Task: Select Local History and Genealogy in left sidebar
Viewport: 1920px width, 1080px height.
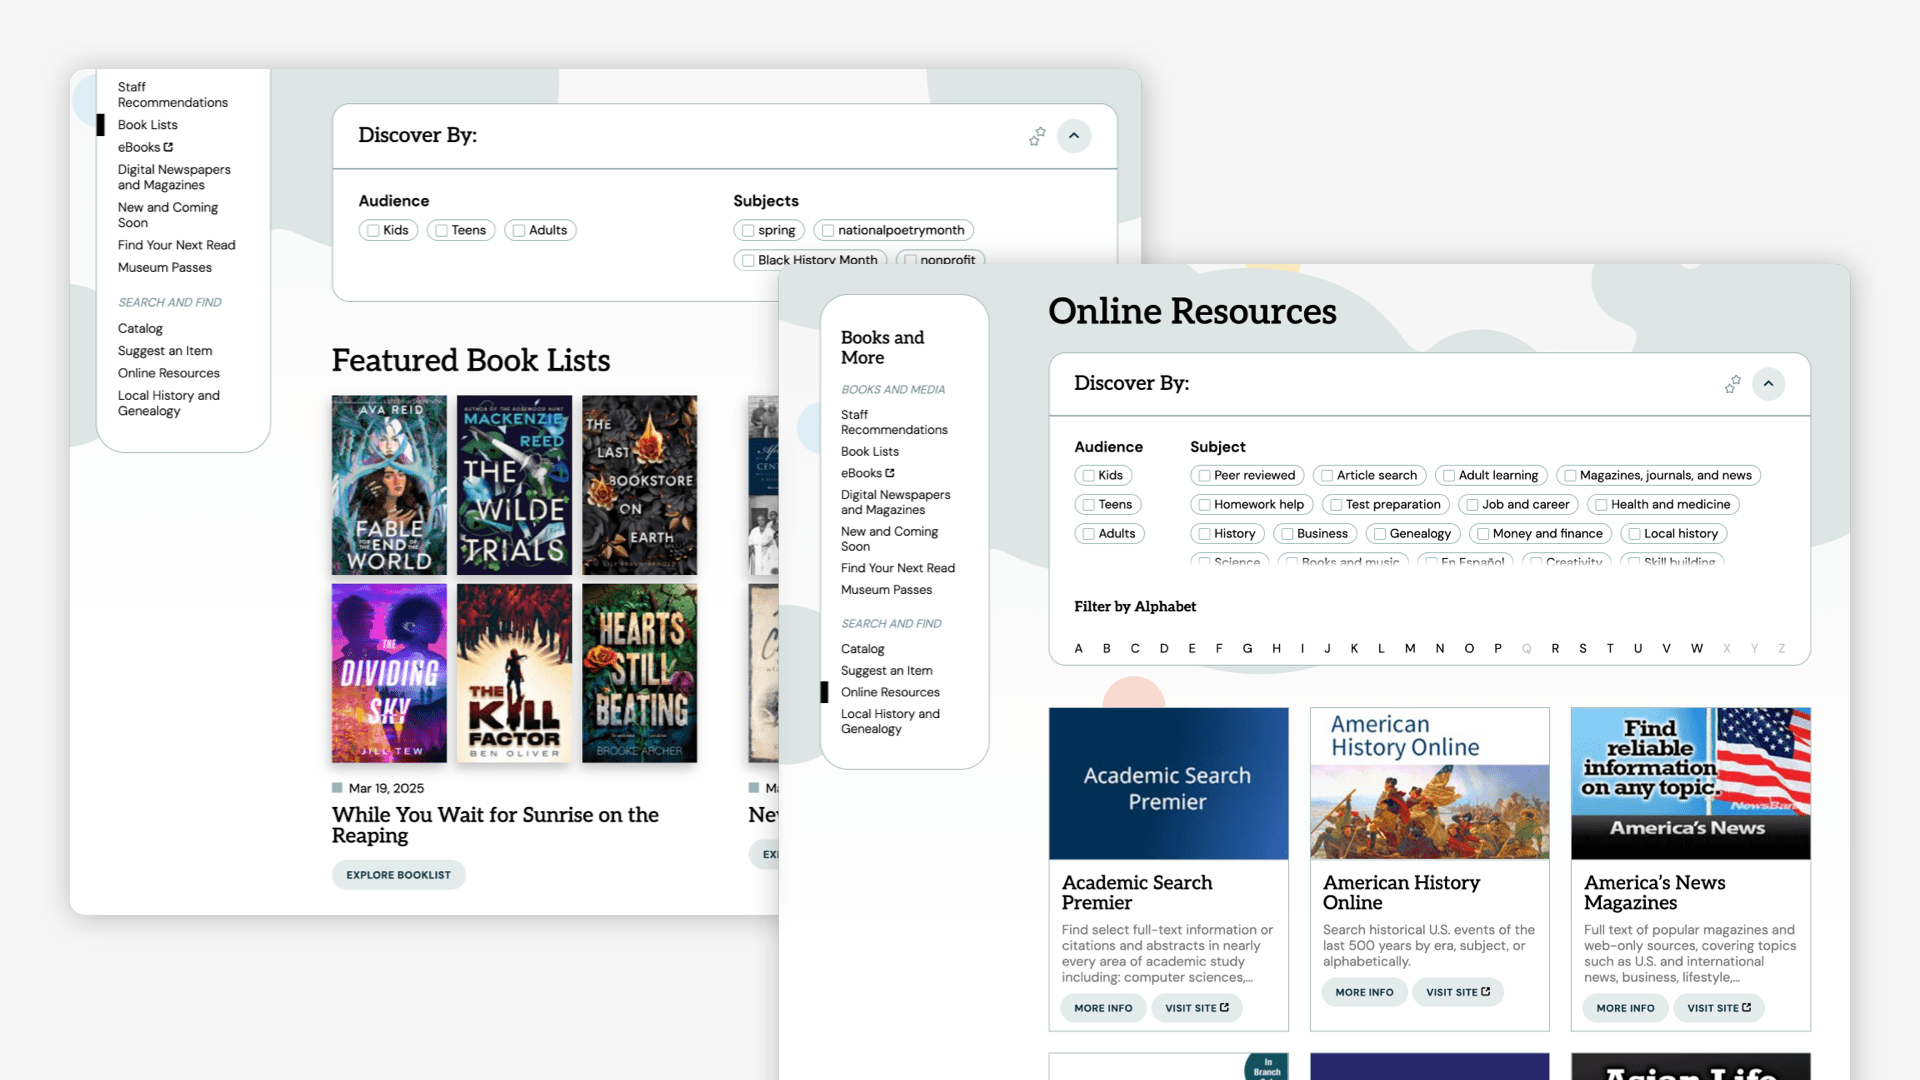Action: 168,403
